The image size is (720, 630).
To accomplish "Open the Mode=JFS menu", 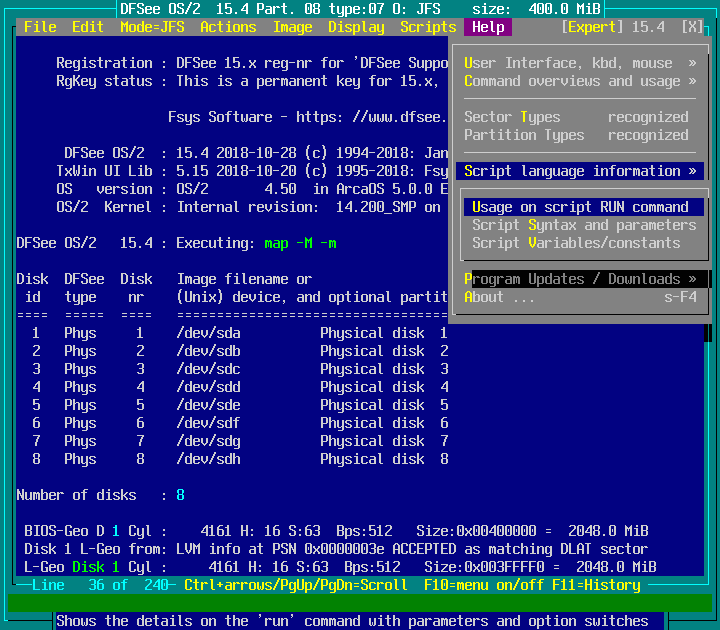I will (x=152, y=27).
